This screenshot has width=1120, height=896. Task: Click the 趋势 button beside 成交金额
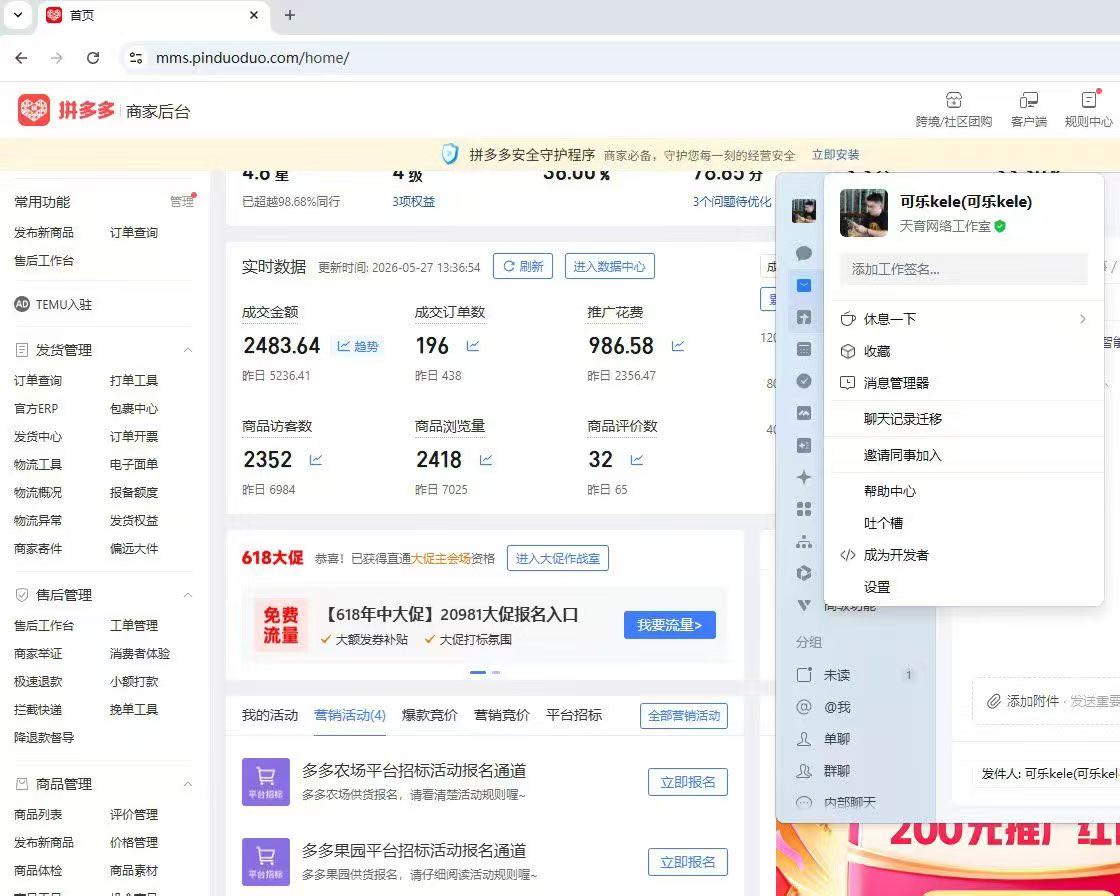358,347
